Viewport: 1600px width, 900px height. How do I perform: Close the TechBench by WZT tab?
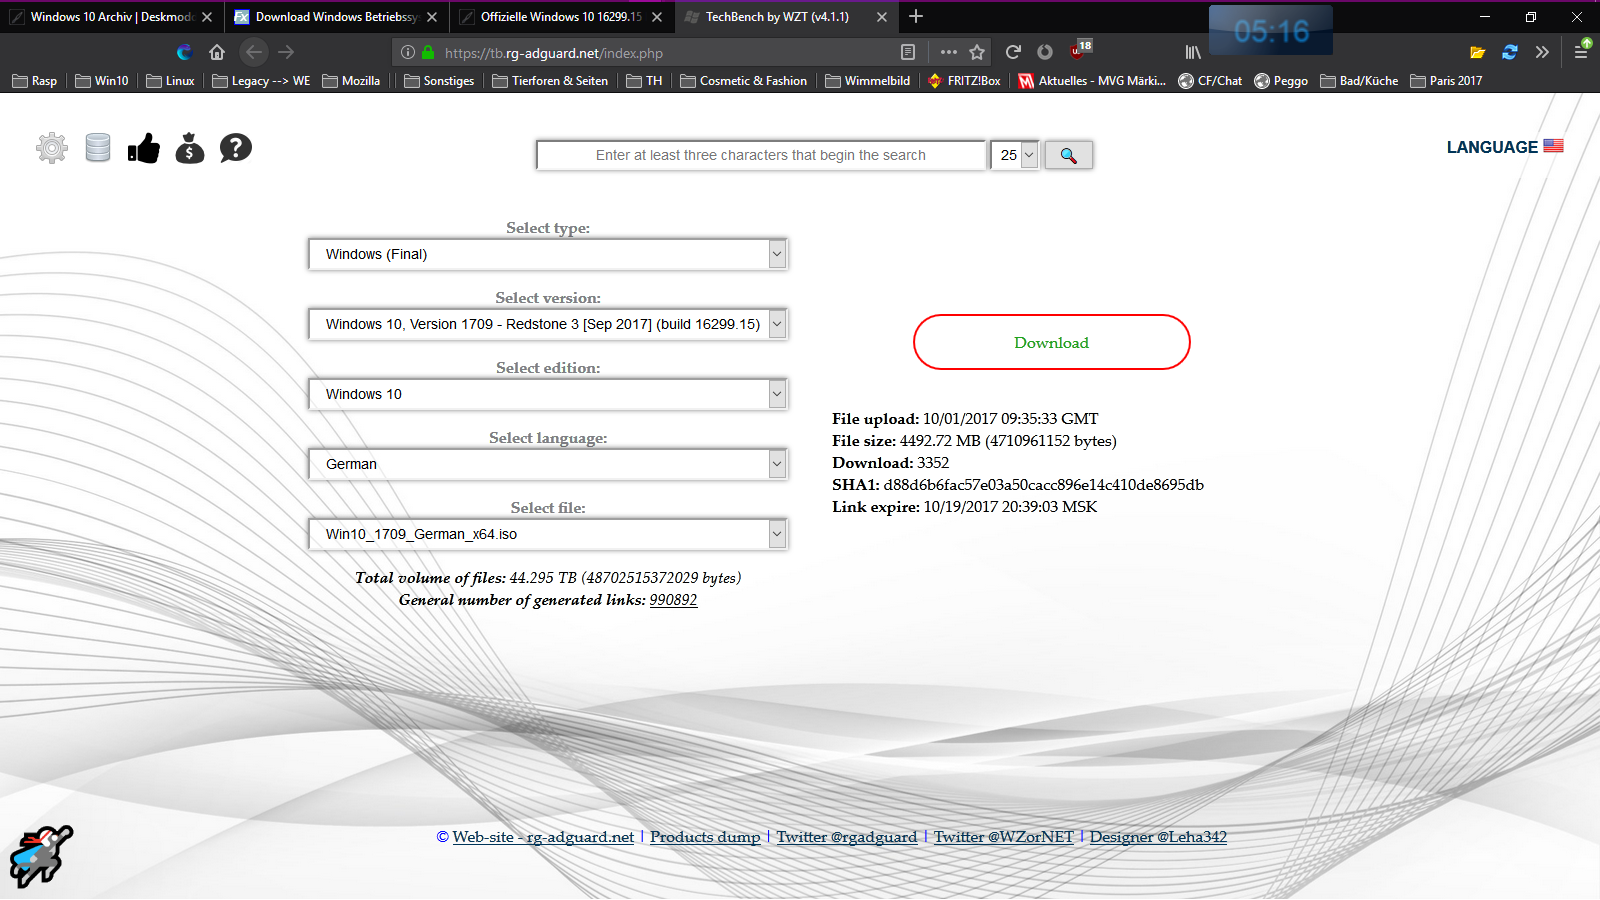point(881,17)
